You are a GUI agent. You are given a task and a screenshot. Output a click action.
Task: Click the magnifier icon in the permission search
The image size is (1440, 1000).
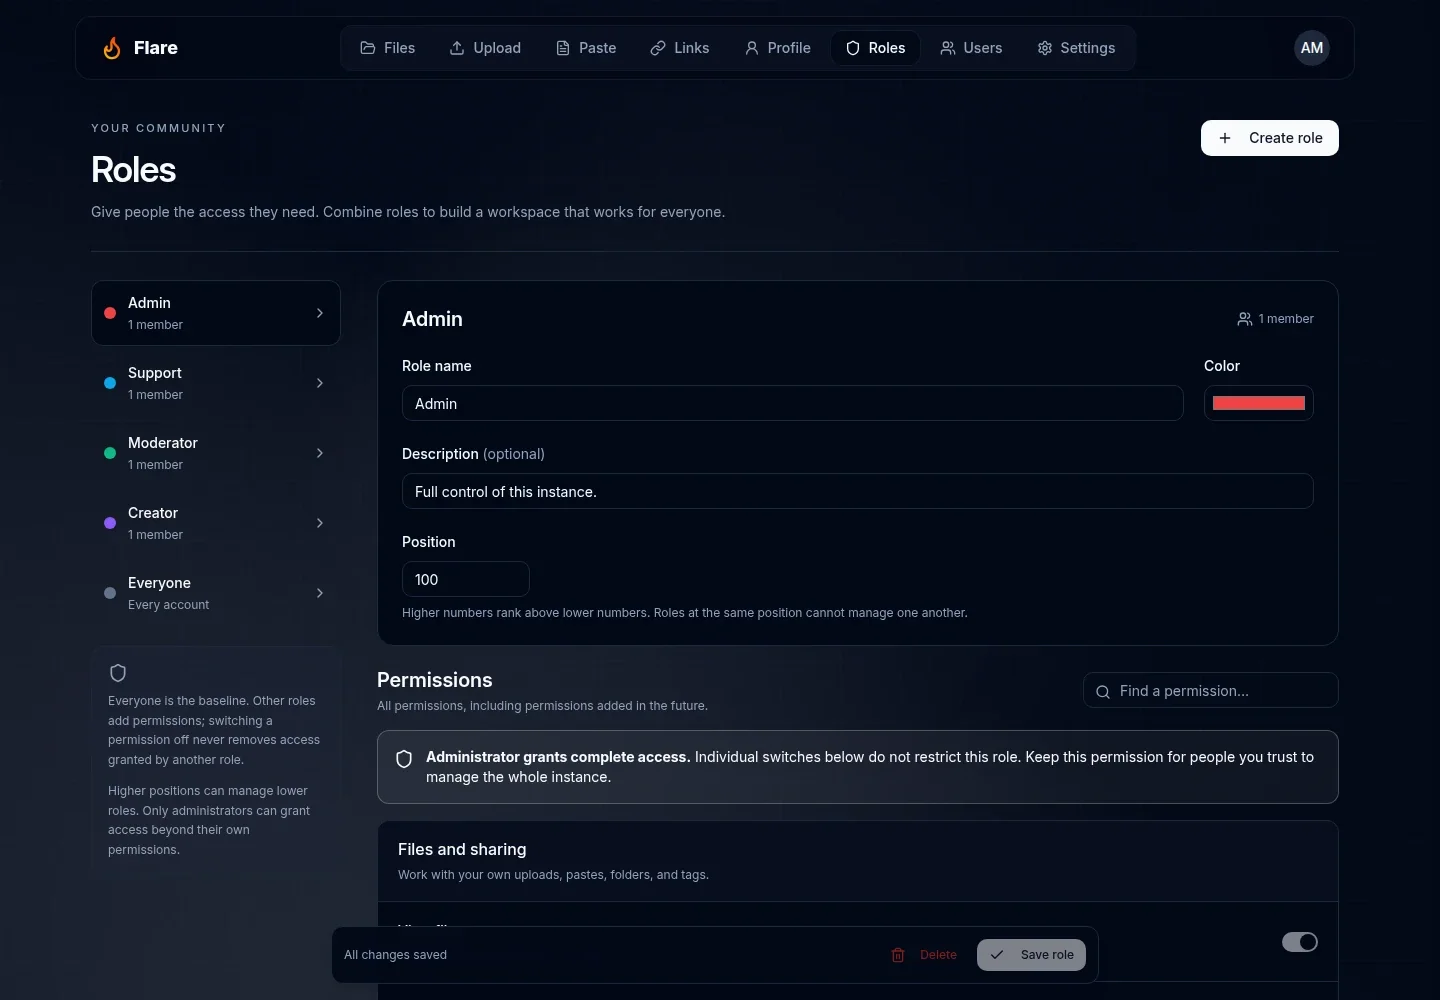pos(1103,691)
